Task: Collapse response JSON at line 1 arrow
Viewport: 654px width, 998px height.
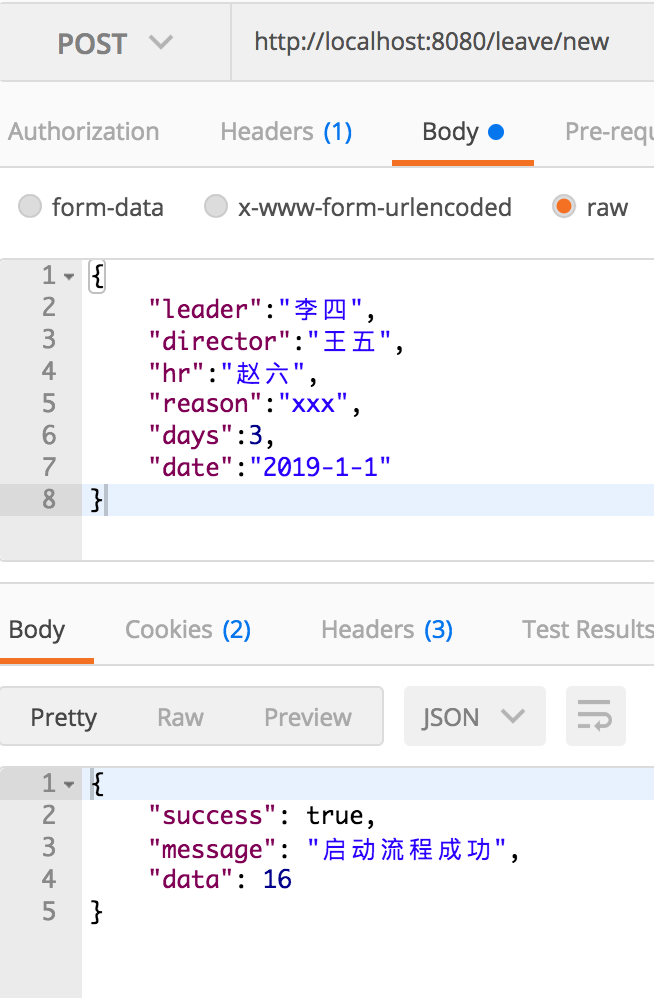Action: click(x=69, y=785)
